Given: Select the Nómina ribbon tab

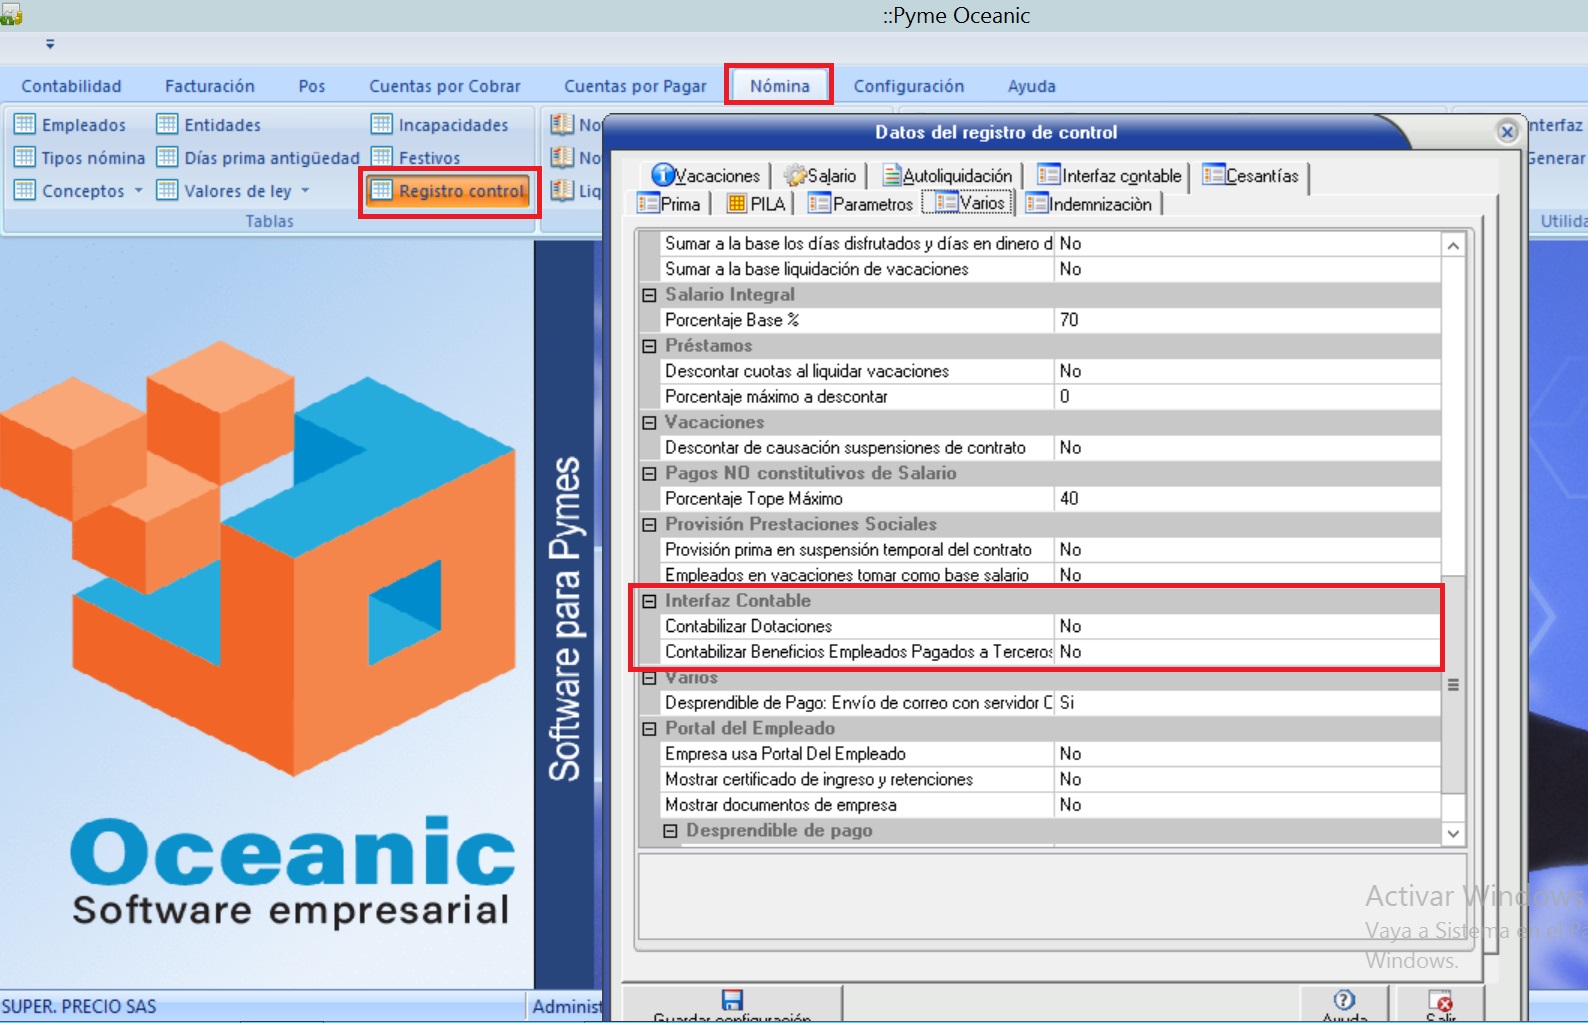Looking at the screenshot, I should pos(780,86).
